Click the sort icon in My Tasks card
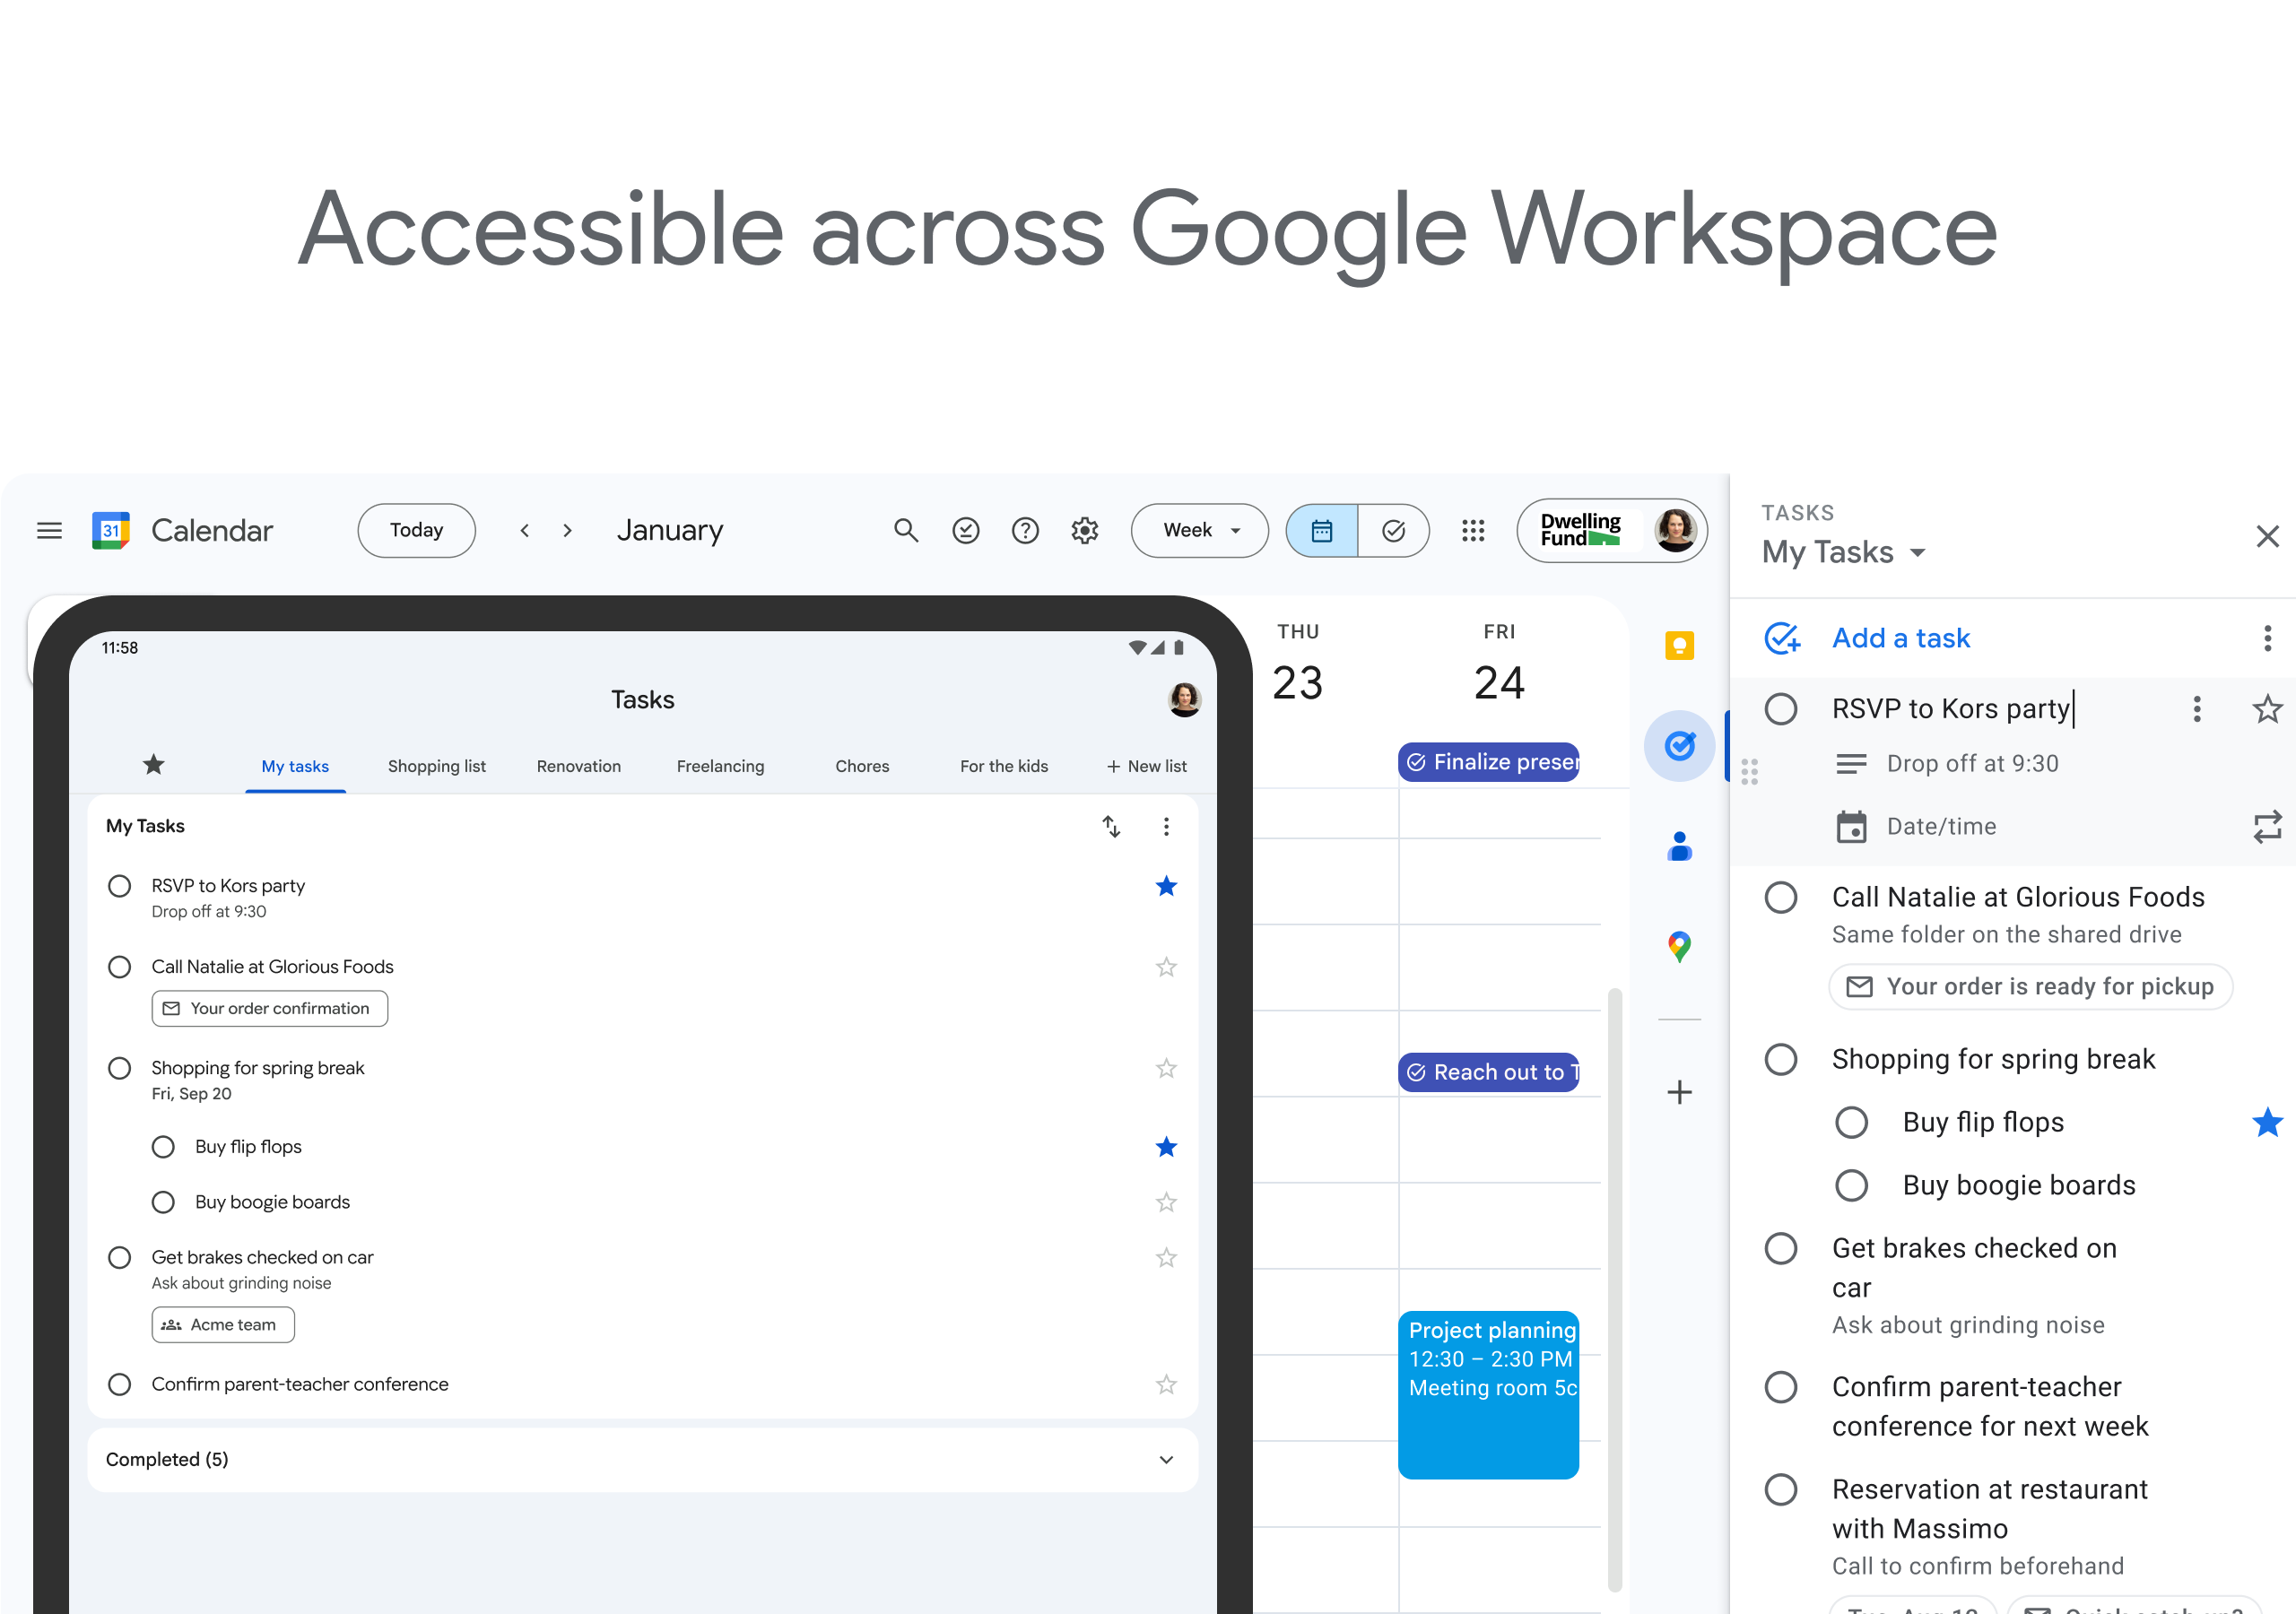The width and height of the screenshot is (2296, 1614). [x=1111, y=826]
